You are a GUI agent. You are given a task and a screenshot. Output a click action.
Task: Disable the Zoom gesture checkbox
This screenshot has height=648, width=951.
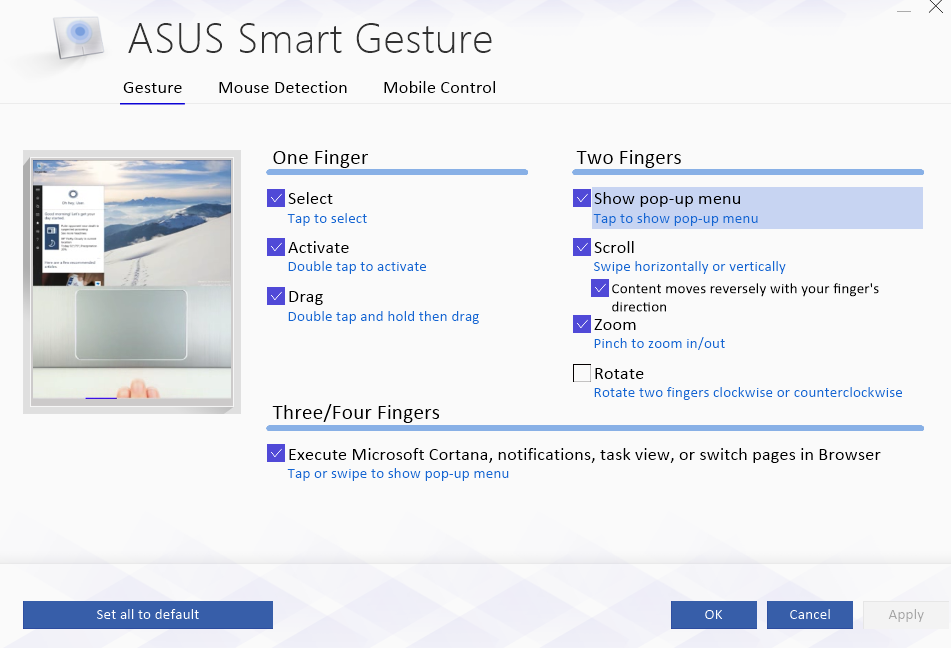pyautogui.click(x=582, y=324)
